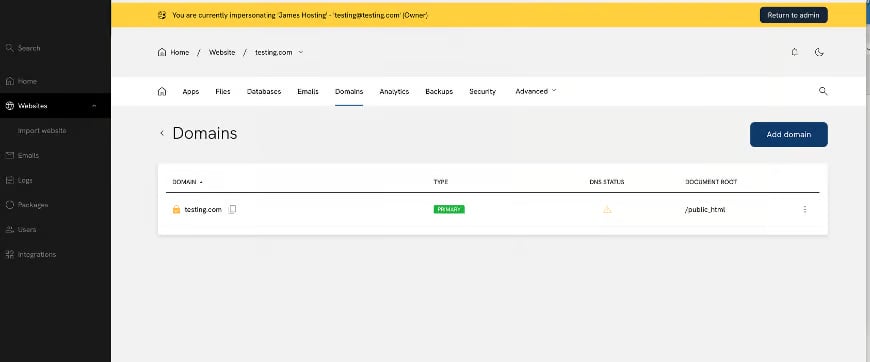Switch to the Files tab
The height and width of the screenshot is (362, 870).
tap(223, 92)
